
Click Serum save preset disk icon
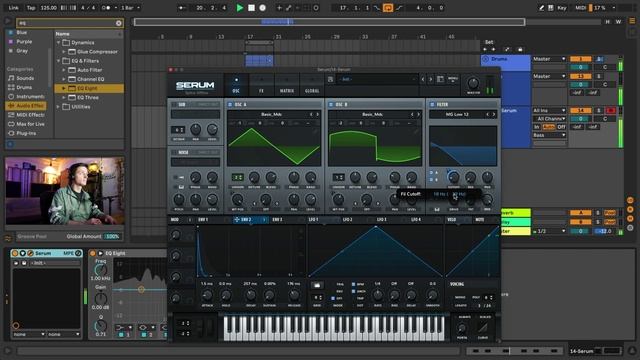point(330,79)
